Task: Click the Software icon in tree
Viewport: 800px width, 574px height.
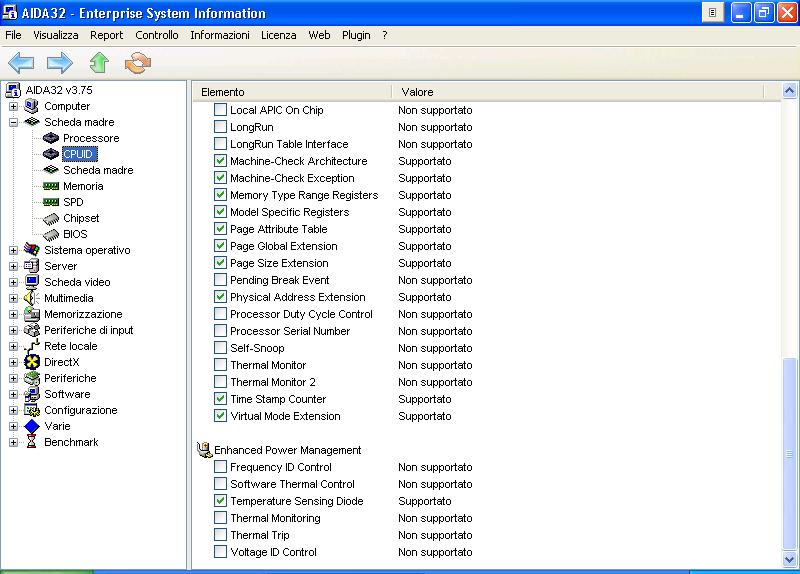Action: coord(32,394)
